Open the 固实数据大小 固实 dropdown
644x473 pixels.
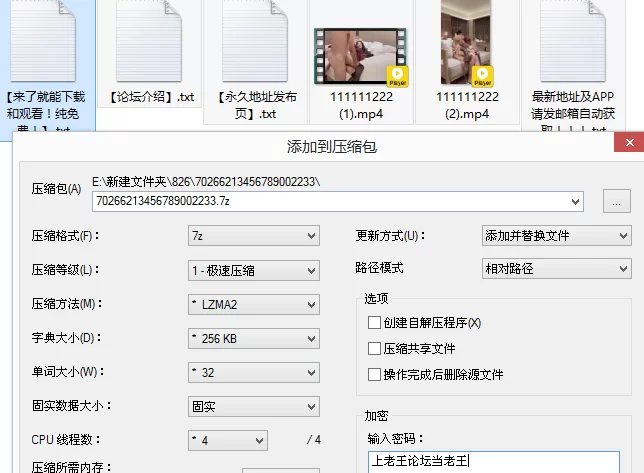[254, 406]
